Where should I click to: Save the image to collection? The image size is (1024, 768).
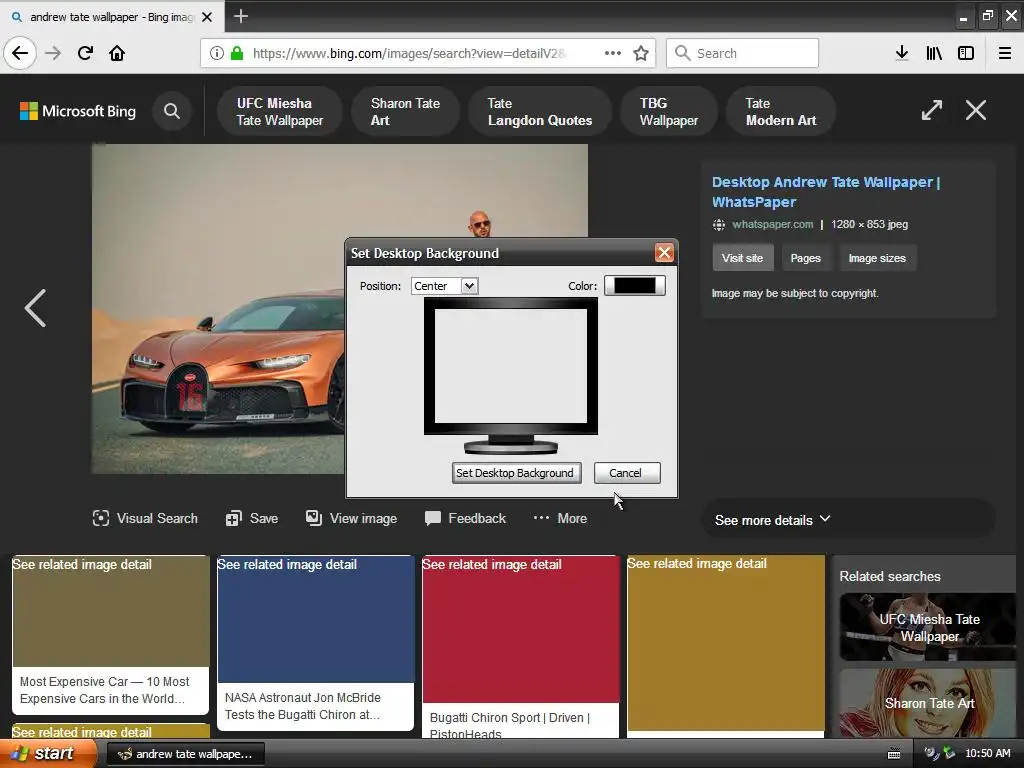252,518
